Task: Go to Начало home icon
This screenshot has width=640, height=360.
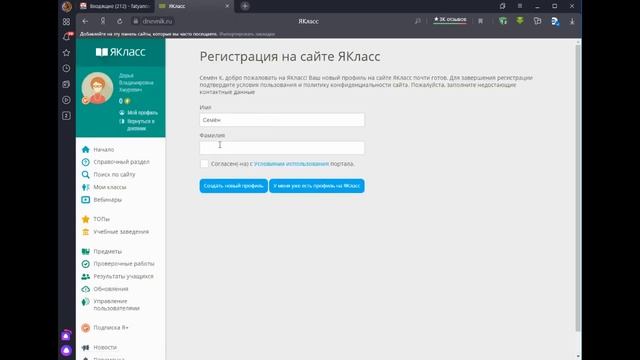Action: 85,149
